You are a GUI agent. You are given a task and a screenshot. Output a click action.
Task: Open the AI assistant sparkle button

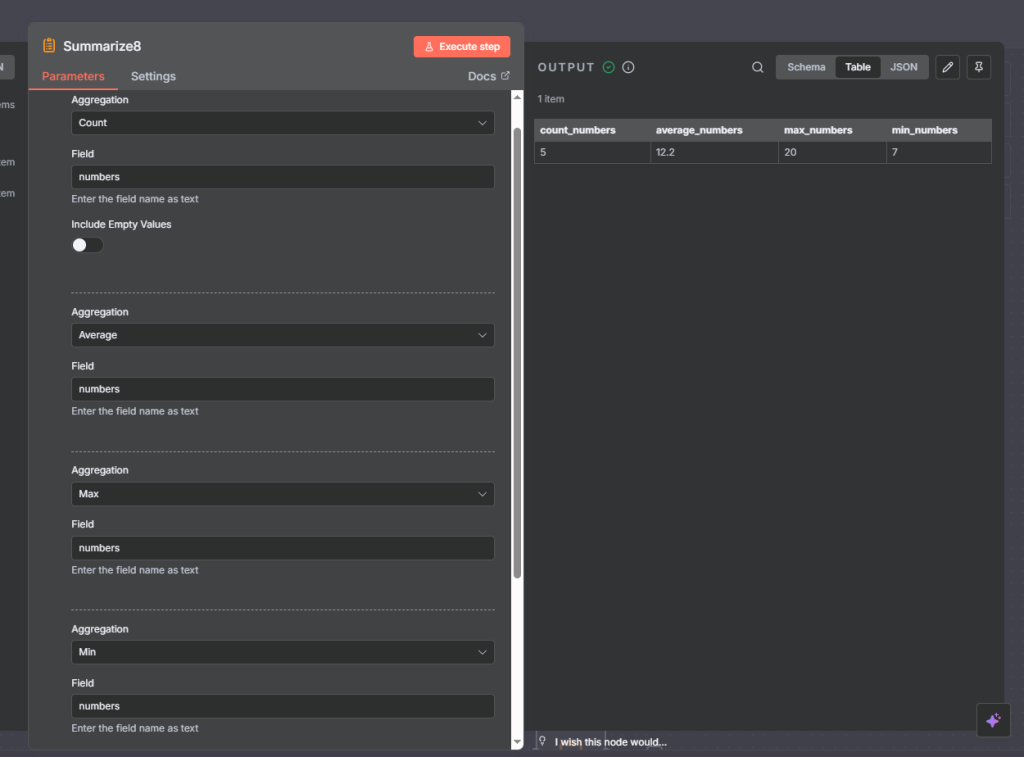pyautogui.click(x=993, y=720)
